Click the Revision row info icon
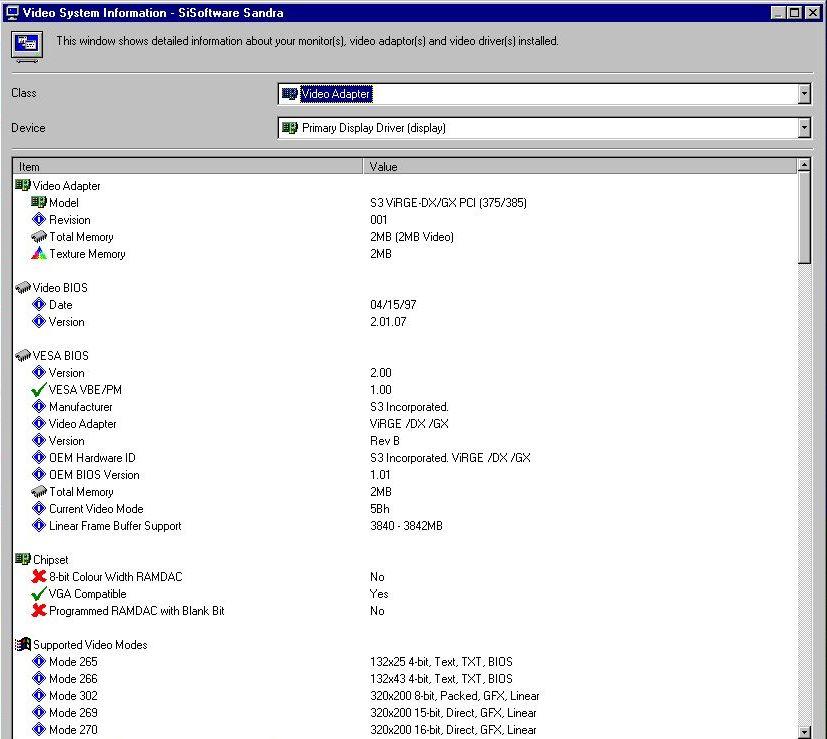 tap(39, 219)
